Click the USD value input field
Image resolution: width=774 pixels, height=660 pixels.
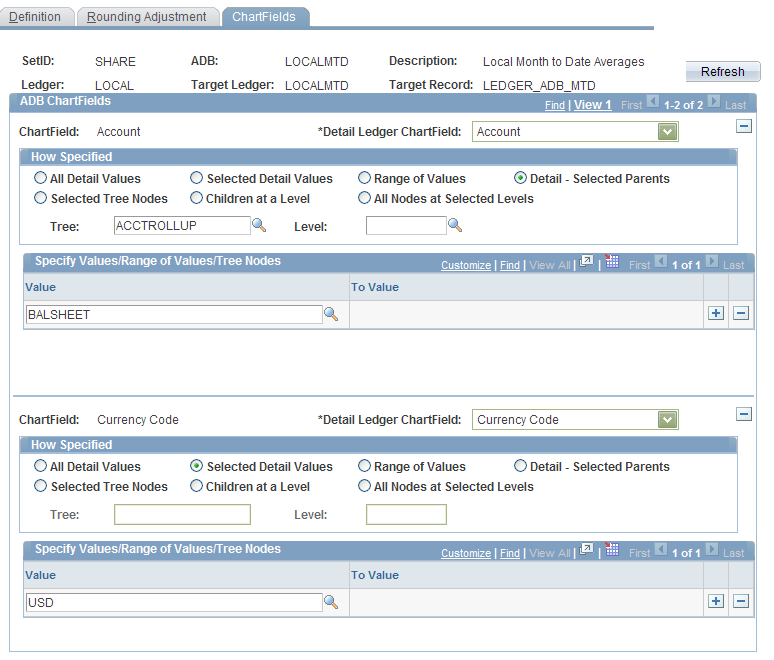174,603
